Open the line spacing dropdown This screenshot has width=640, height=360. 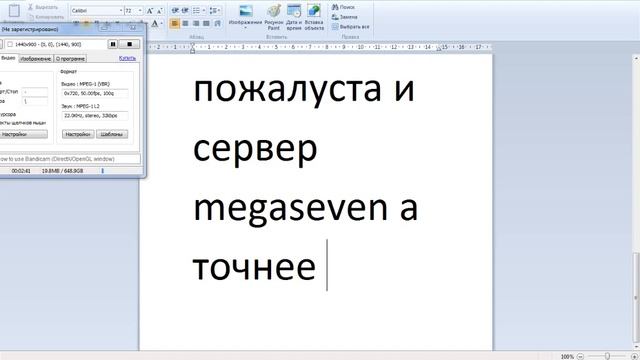215,11
